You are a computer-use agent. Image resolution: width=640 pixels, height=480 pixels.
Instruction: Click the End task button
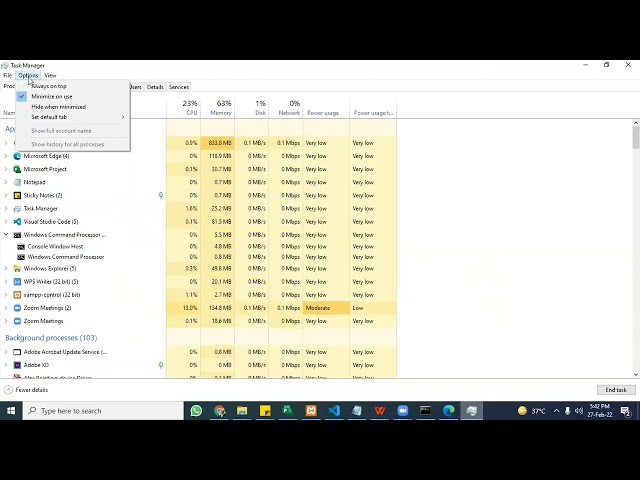pos(616,390)
